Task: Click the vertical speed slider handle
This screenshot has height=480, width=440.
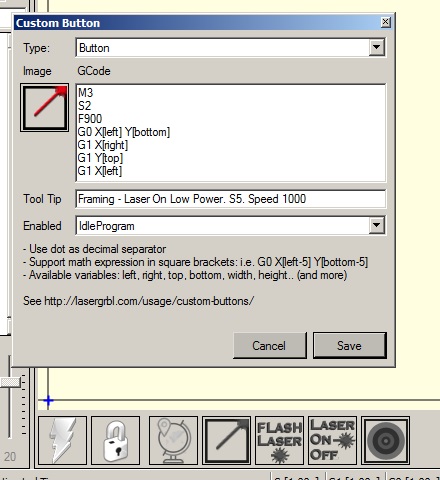Action: point(11,382)
